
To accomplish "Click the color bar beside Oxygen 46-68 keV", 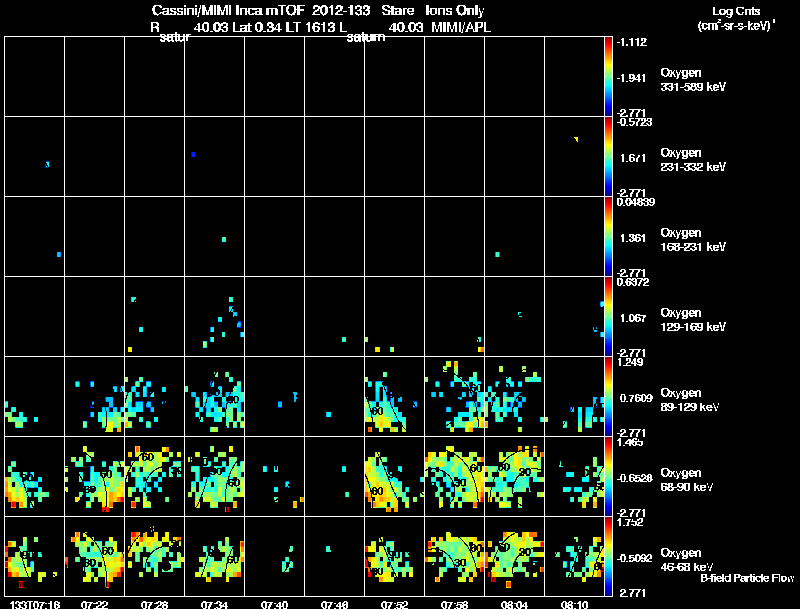I will [608, 557].
